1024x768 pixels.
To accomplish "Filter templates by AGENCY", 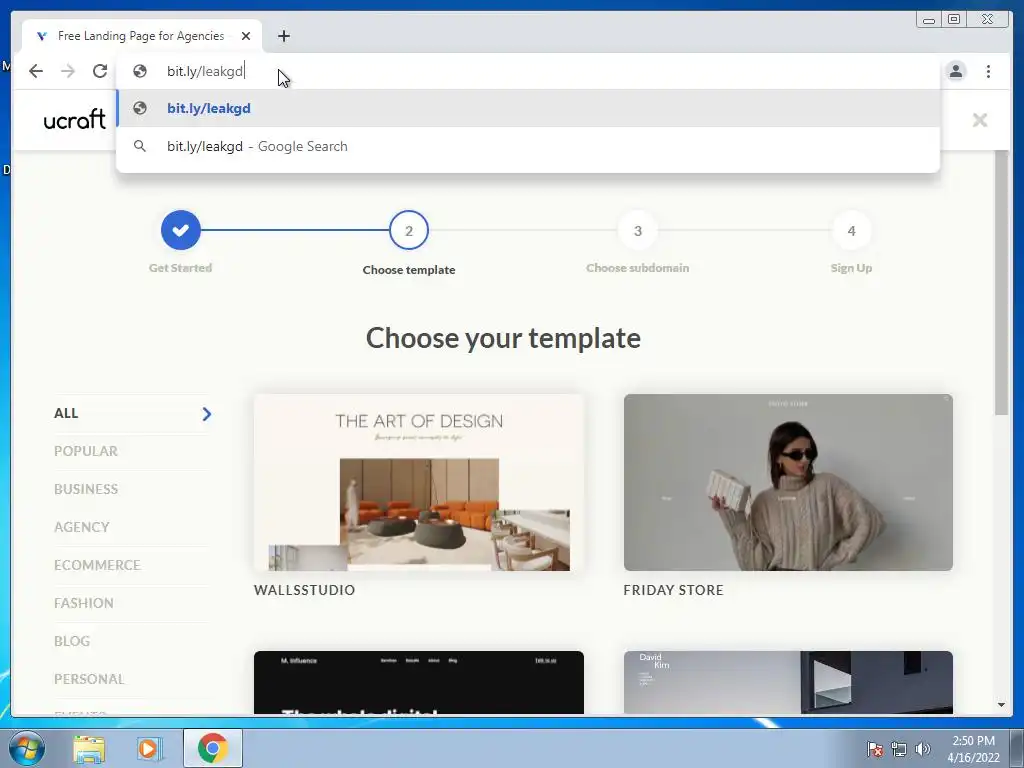I will click(x=82, y=527).
